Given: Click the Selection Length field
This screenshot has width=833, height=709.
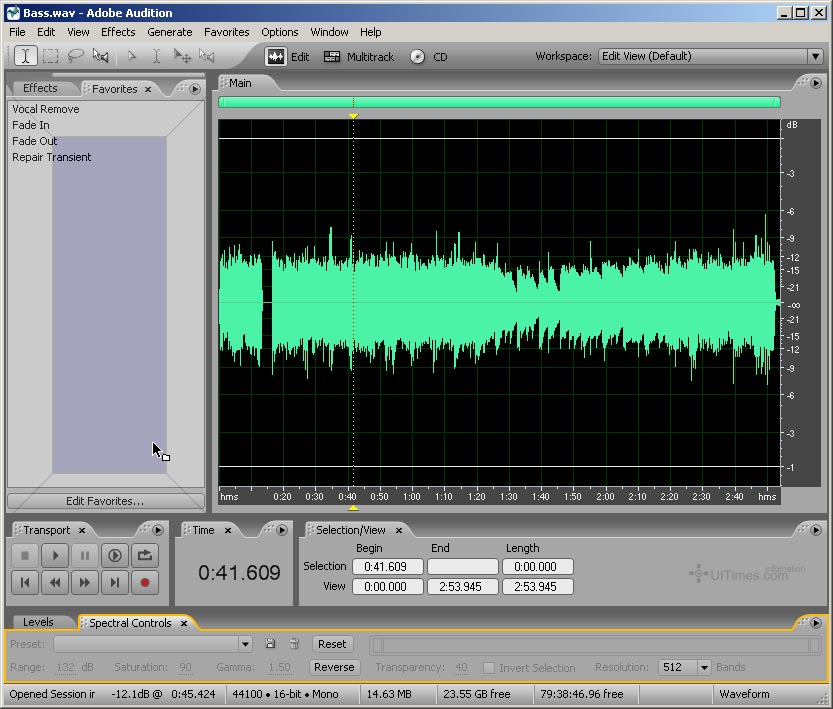Looking at the screenshot, I should (x=538, y=567).
